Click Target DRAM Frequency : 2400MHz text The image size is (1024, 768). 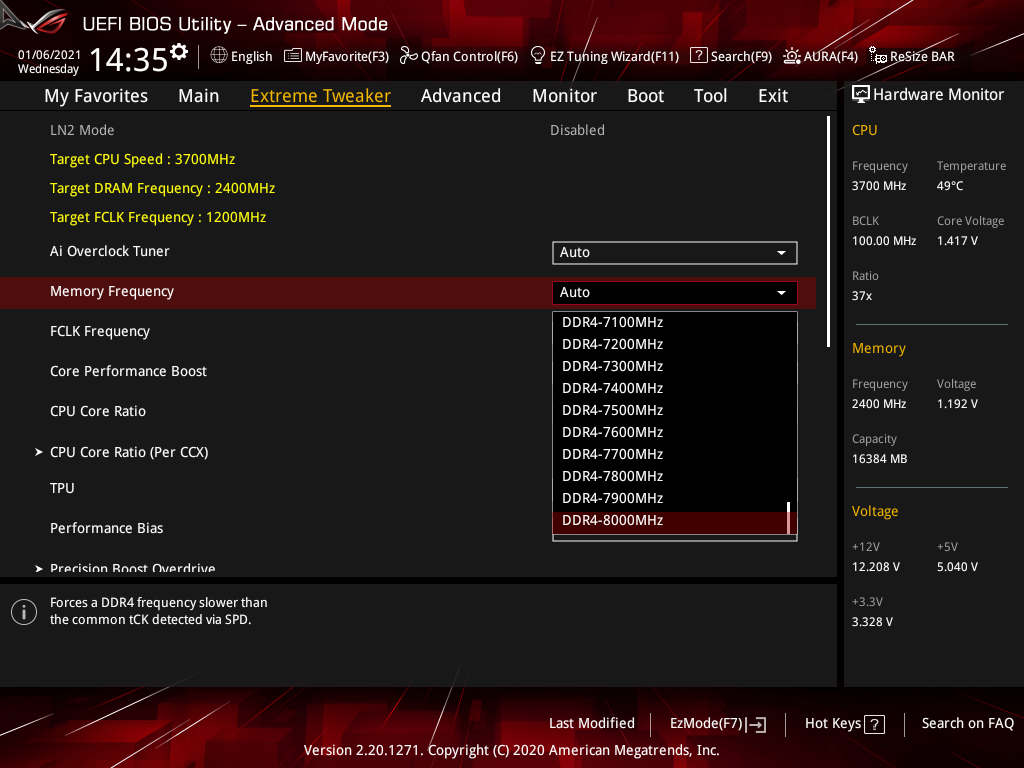(163, 188)
